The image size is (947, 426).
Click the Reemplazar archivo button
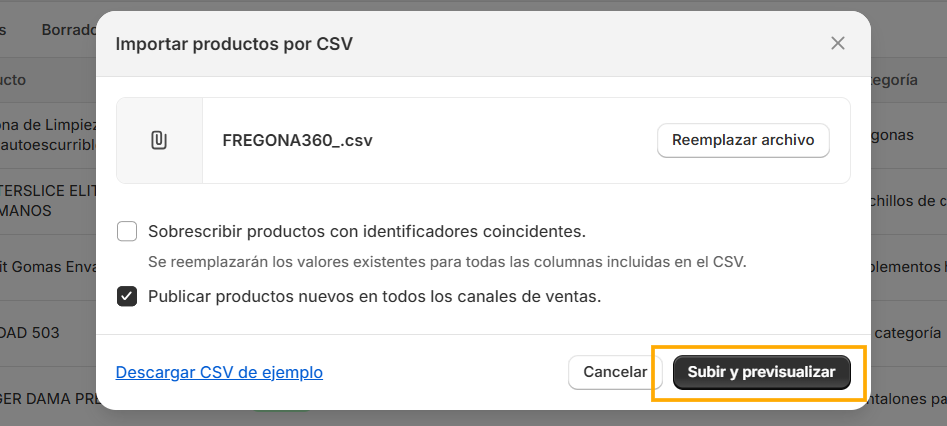[743, 140]
